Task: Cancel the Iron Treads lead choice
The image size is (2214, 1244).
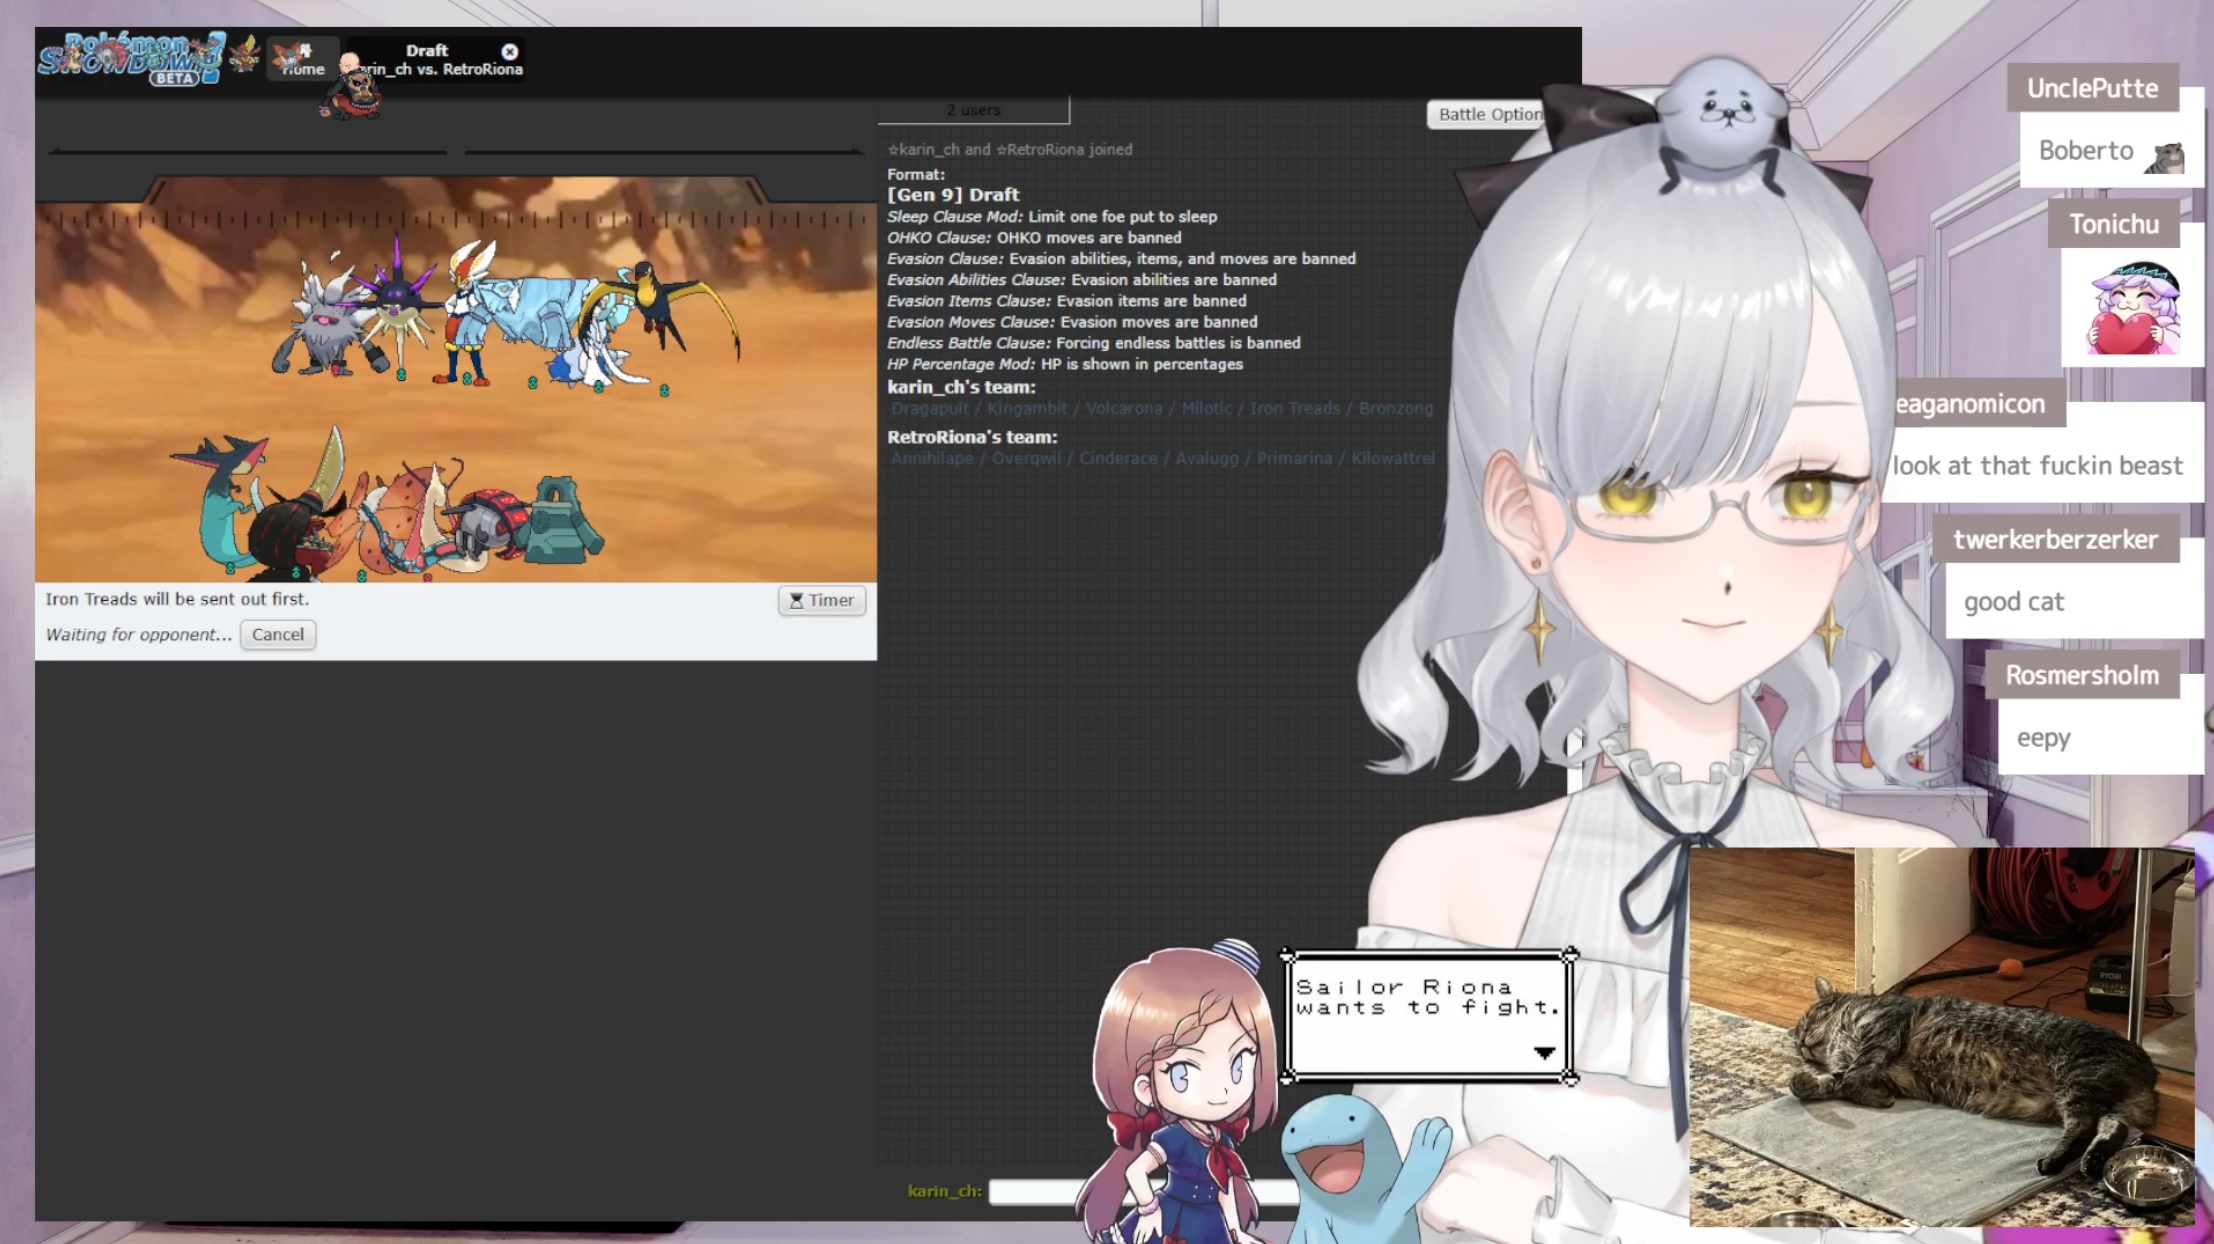Action: click(277, 634)
